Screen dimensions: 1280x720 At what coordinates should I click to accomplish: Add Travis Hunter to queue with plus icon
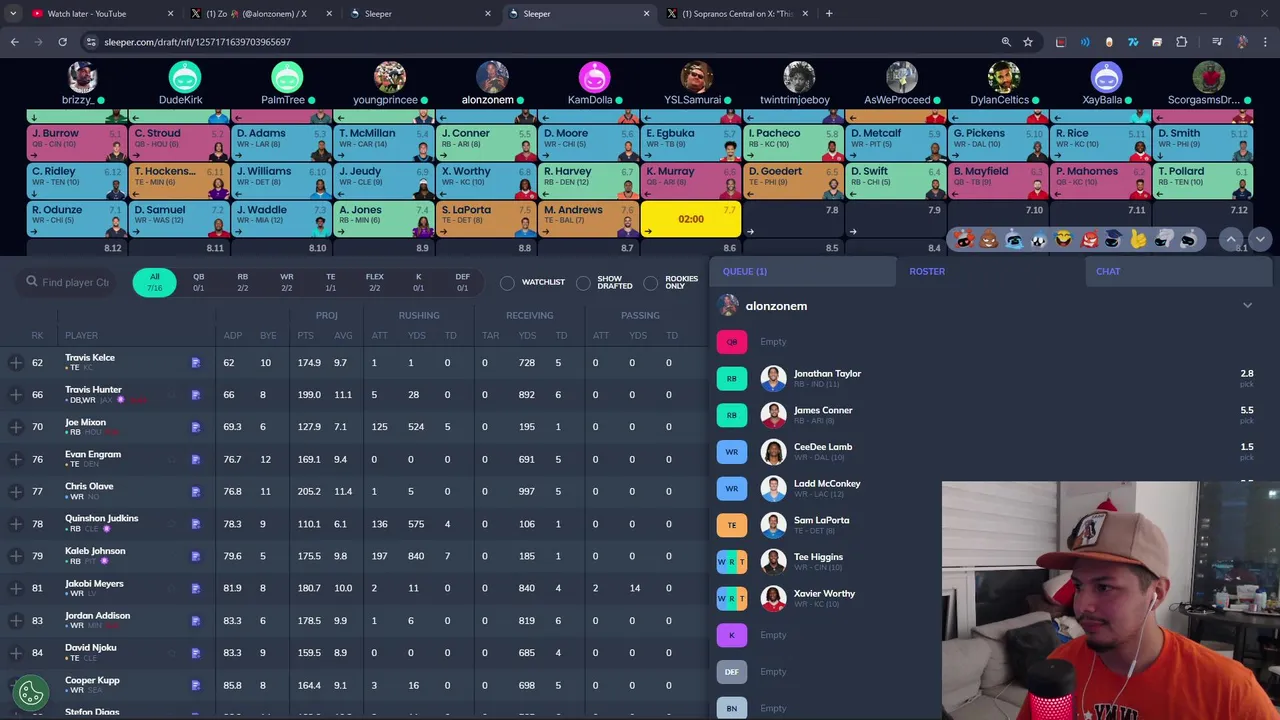(x=16, y=395)
